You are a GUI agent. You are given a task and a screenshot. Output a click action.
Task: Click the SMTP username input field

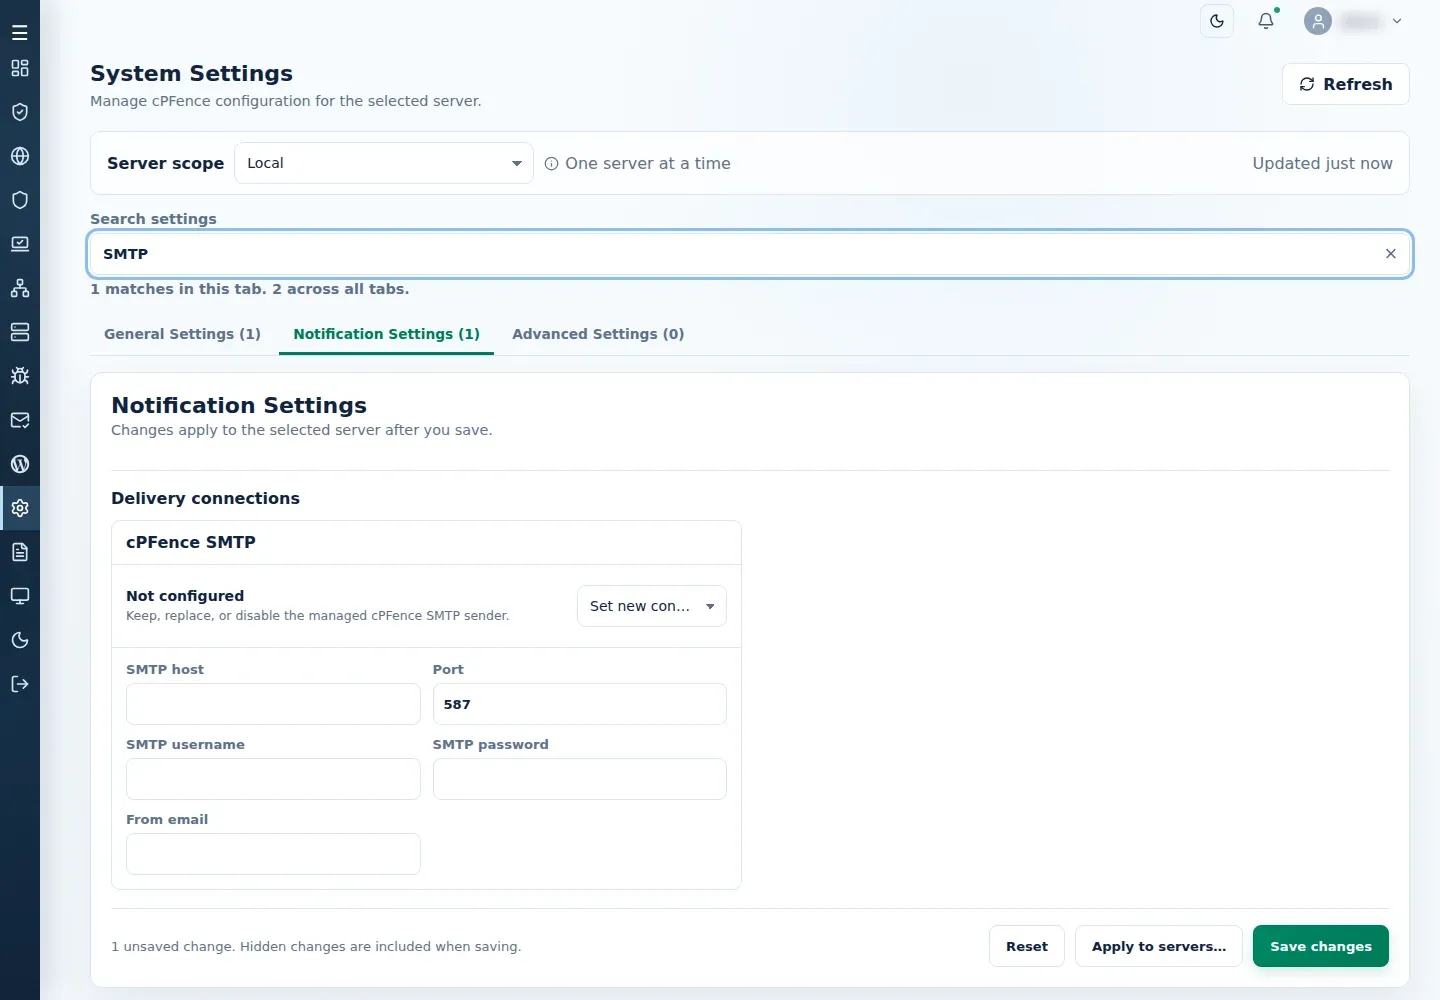pyautogui.click(x=273, y=779)
